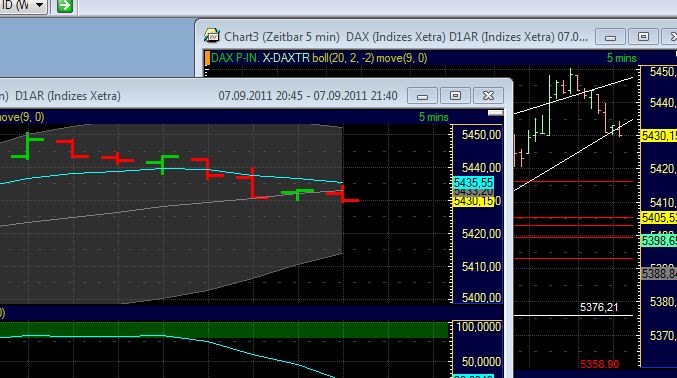677x378 pixels.
Task: Maximize the front D1AR chart window
Action: 455,95
